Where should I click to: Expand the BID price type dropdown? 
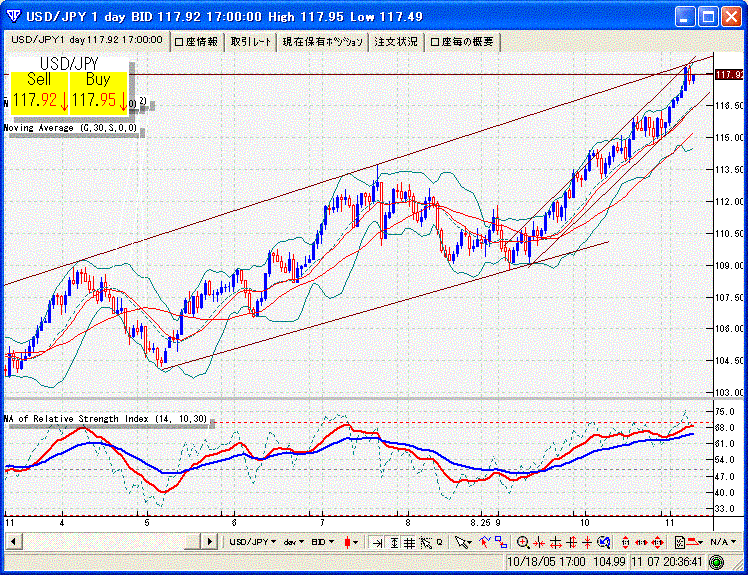pos(324,542)
